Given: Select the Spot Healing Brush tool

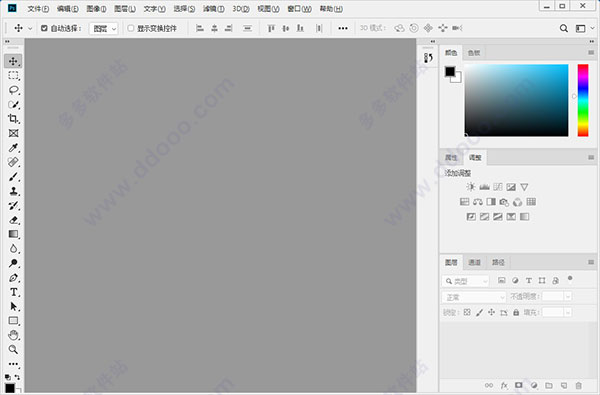Looking at the screenshot, I should (13, 162).
